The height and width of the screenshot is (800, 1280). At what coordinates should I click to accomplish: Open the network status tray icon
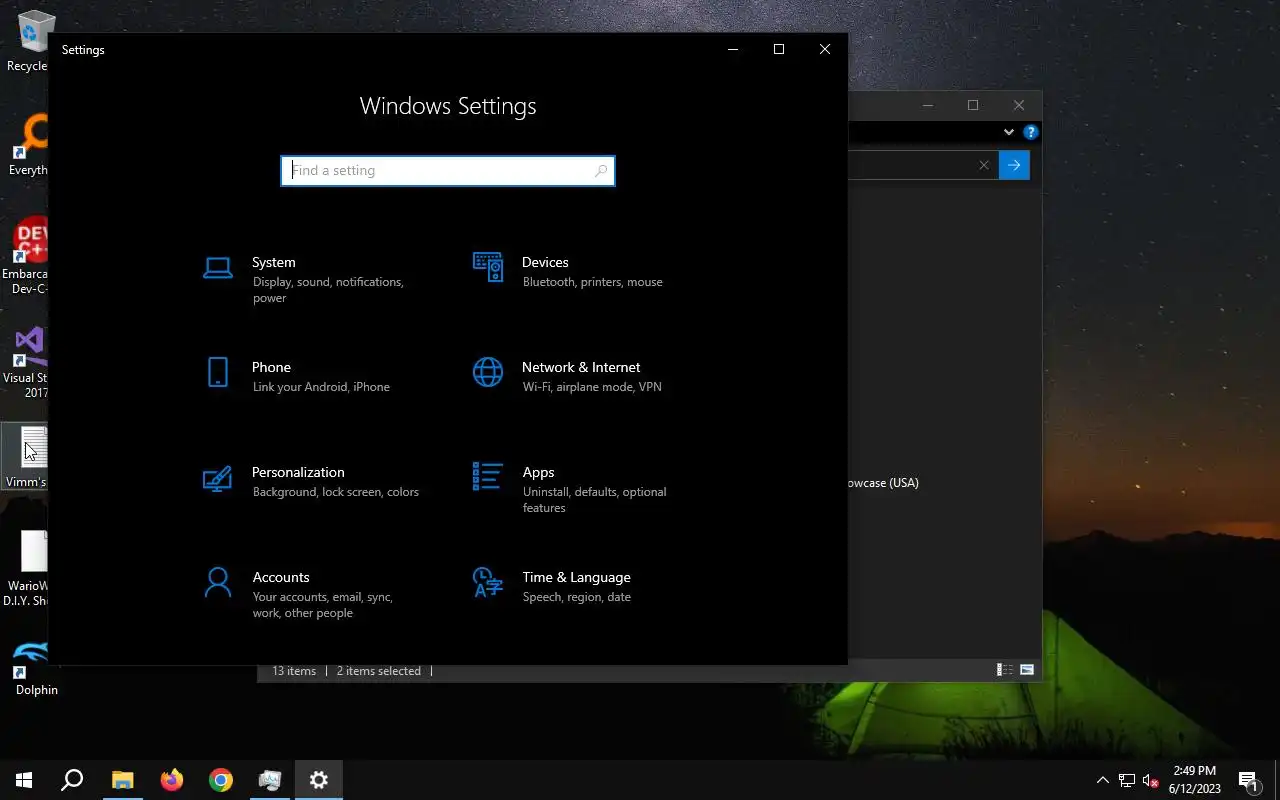click(1127, 780)
